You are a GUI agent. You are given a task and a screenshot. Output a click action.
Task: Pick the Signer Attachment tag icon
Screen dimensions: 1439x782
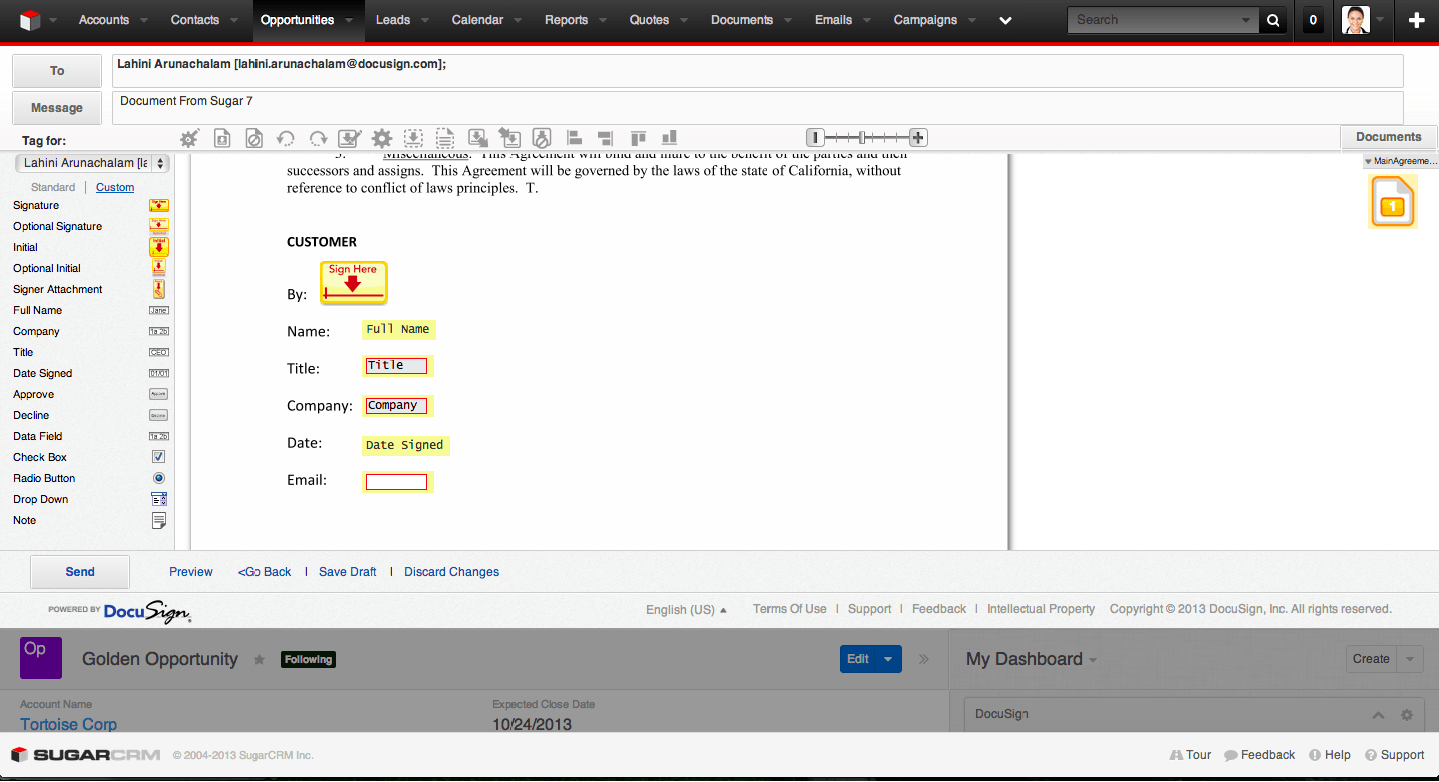[159, 289]
